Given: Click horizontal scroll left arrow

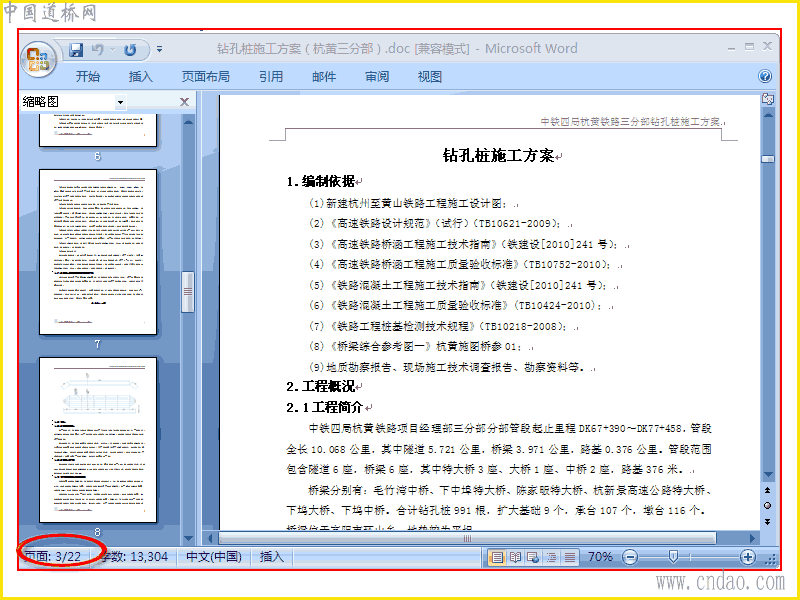Looking at the screenshot, I should 210,538.
